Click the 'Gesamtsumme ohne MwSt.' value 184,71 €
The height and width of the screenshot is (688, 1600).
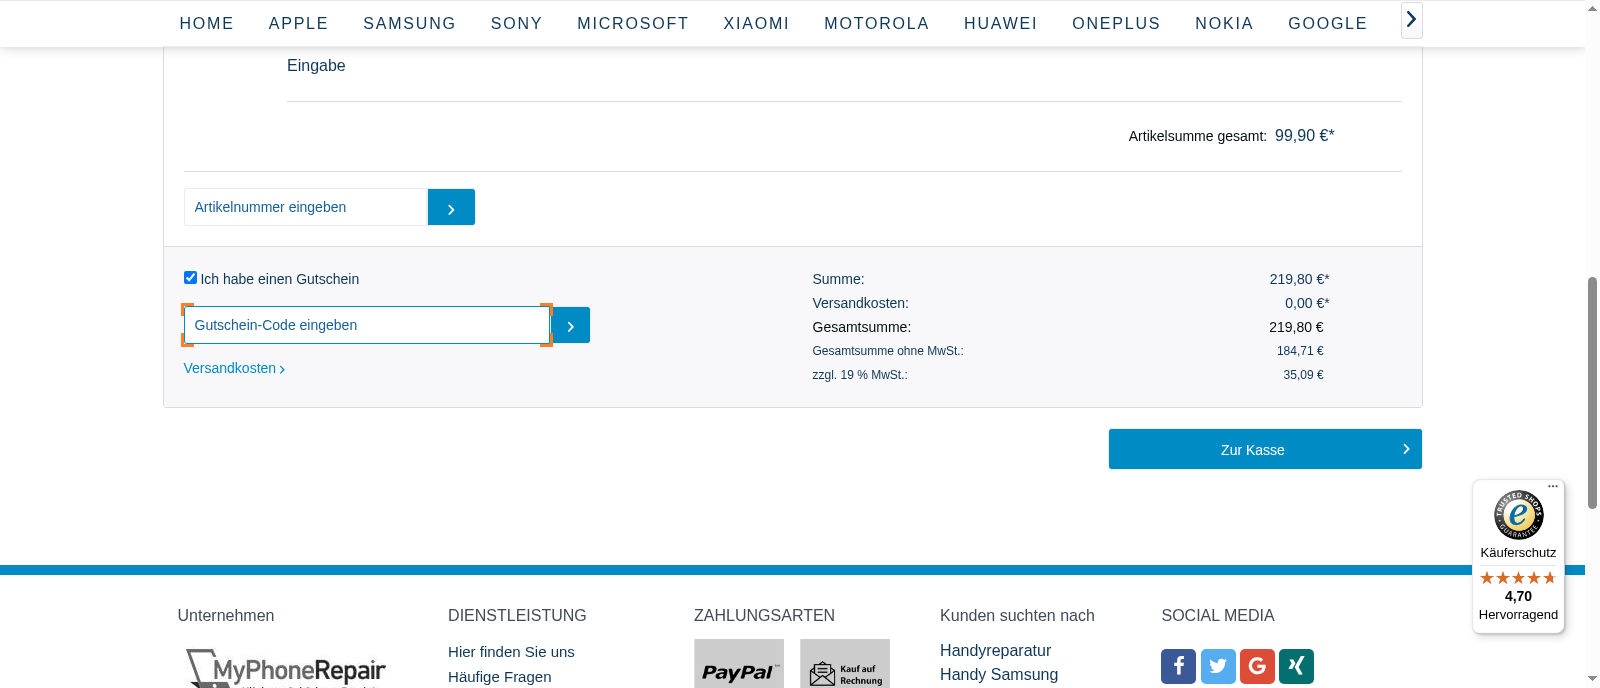click(1300, 351)
